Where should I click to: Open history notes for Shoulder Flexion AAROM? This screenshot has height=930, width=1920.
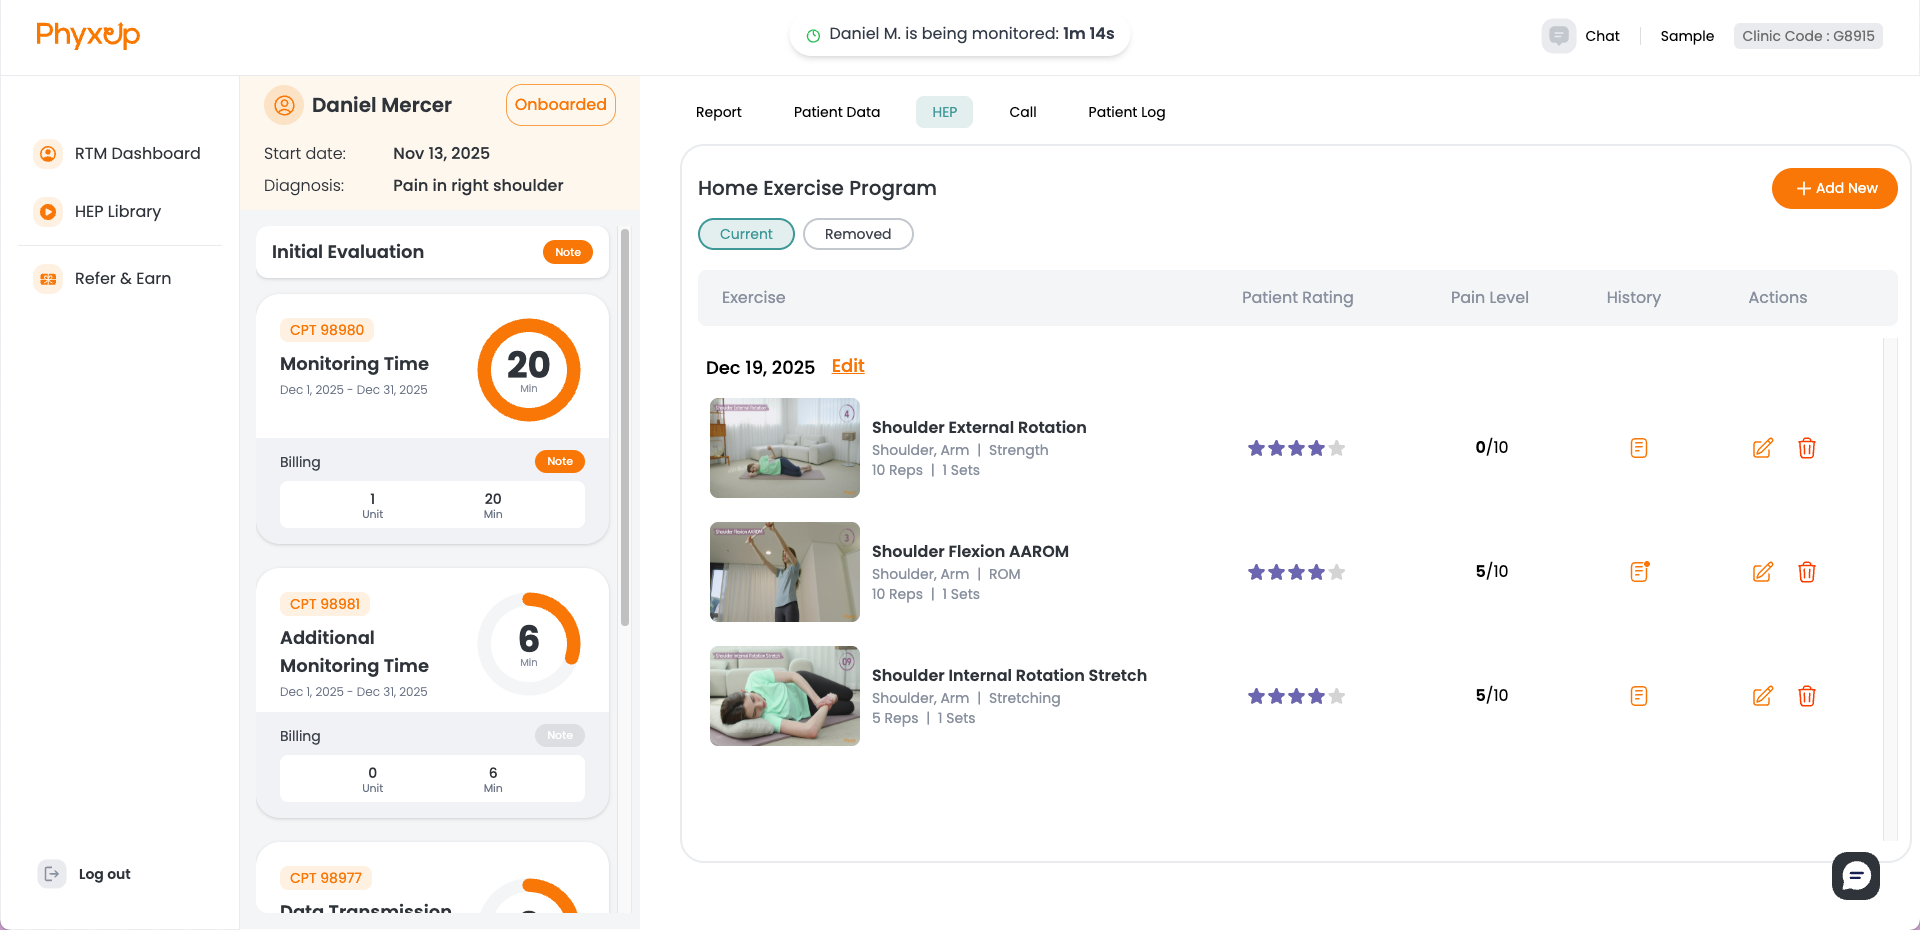point(1638,571)
